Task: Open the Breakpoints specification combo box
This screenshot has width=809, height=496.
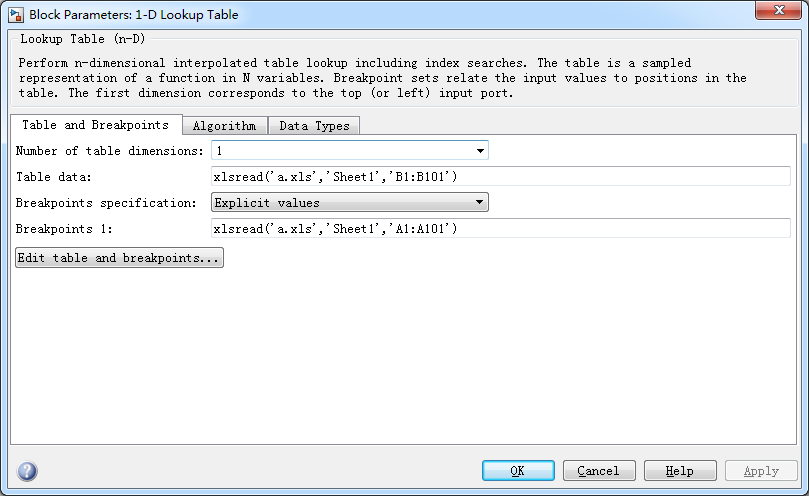Action: tap(349, 202)
